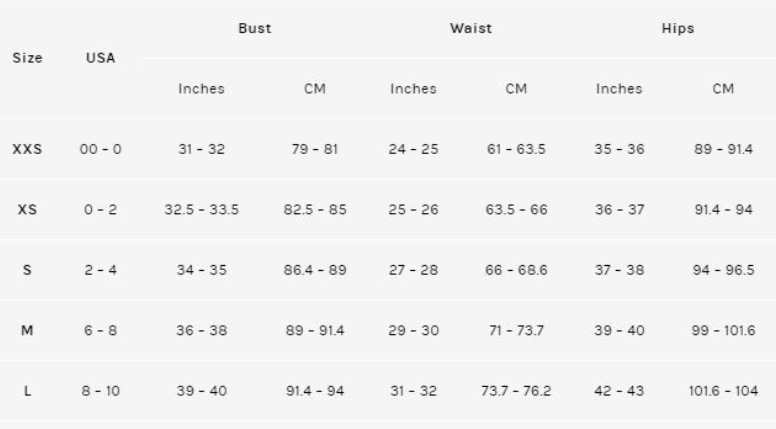Select bust CM 86.4 - 89 cell
776x429 pixels.
click(315, 270)
